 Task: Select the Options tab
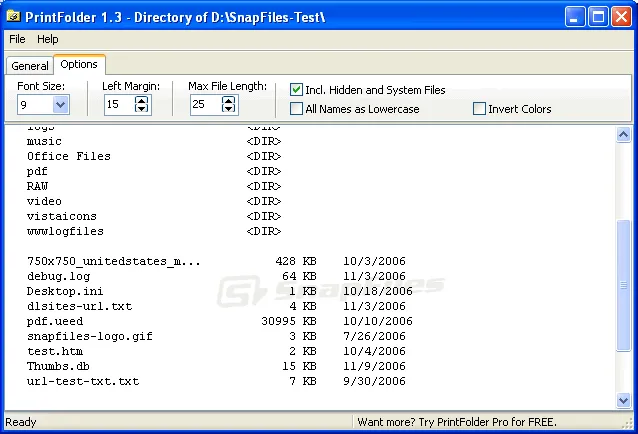click(x=79, y=64)
